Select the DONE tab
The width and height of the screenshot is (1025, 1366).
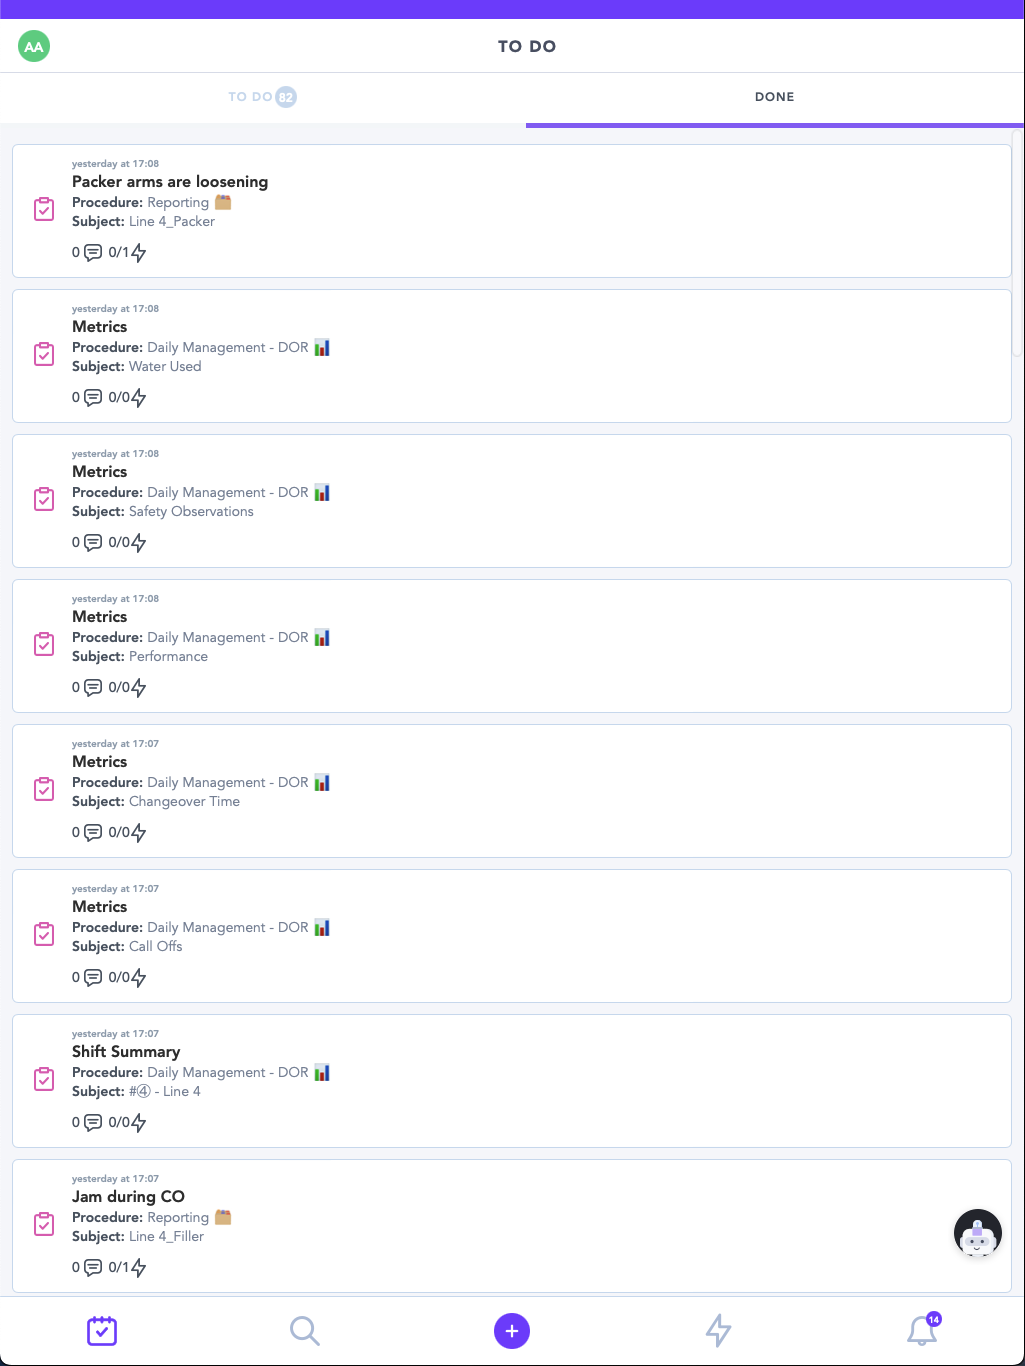pos(775,97)
